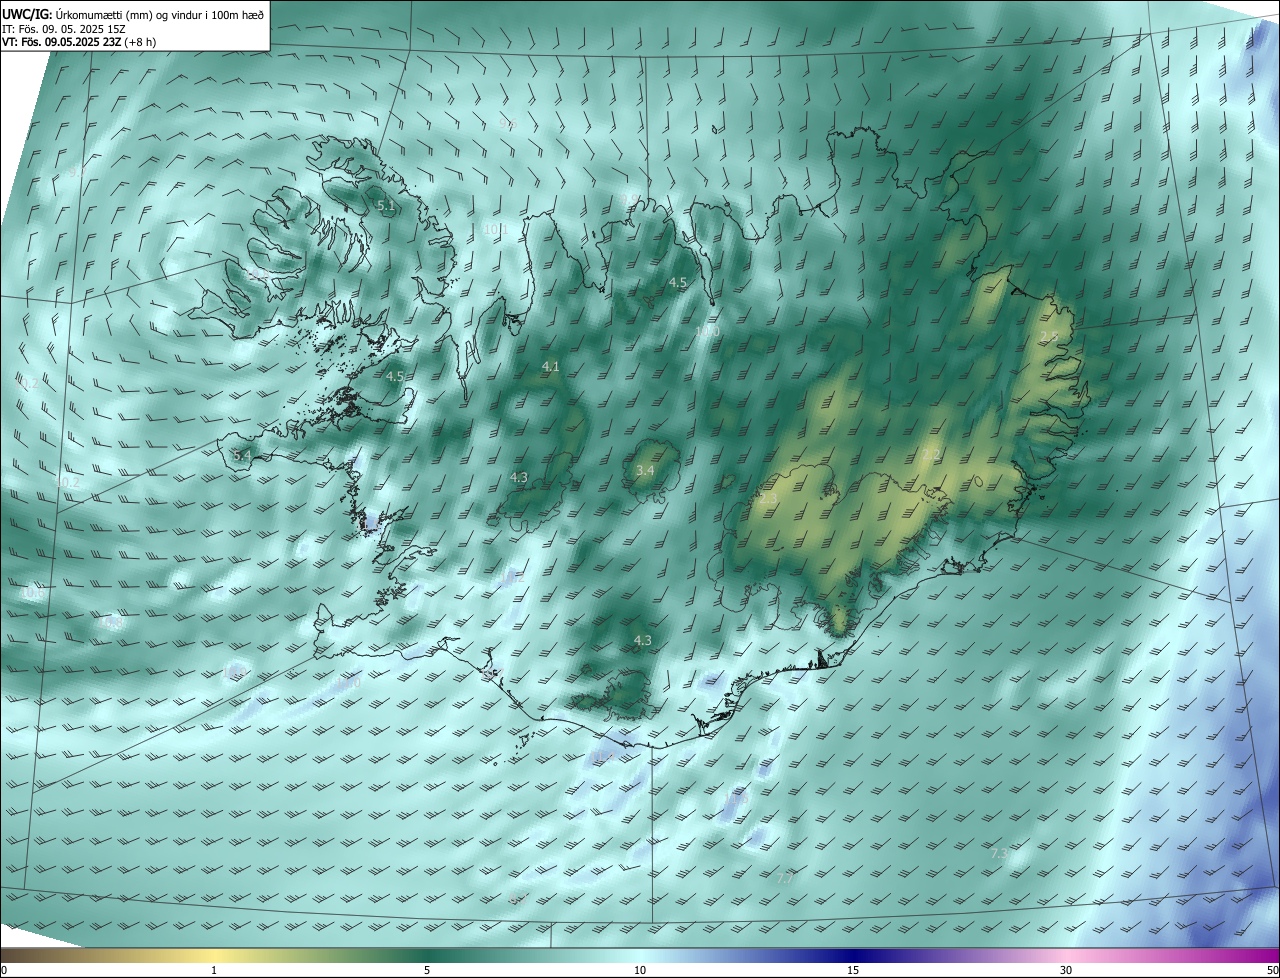Click the 5 tick on the colour scale

click(x=427, y=970)
